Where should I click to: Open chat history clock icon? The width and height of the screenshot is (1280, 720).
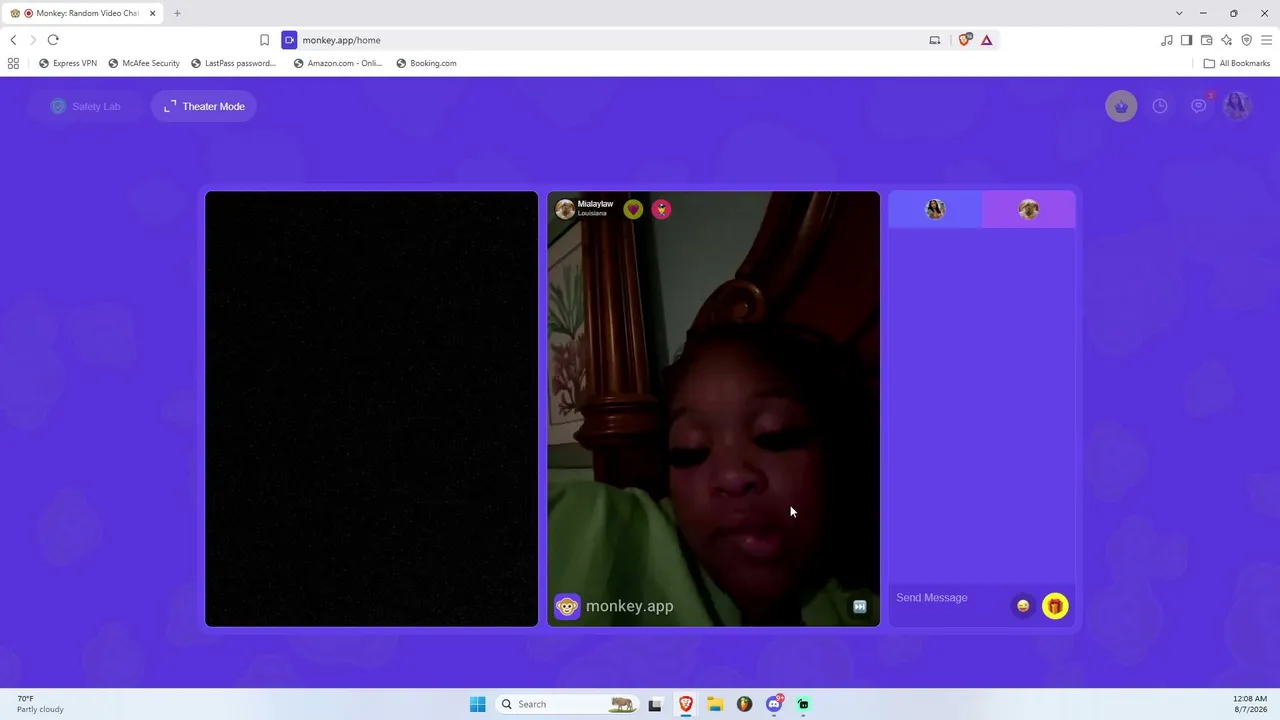pos(1160,106)
